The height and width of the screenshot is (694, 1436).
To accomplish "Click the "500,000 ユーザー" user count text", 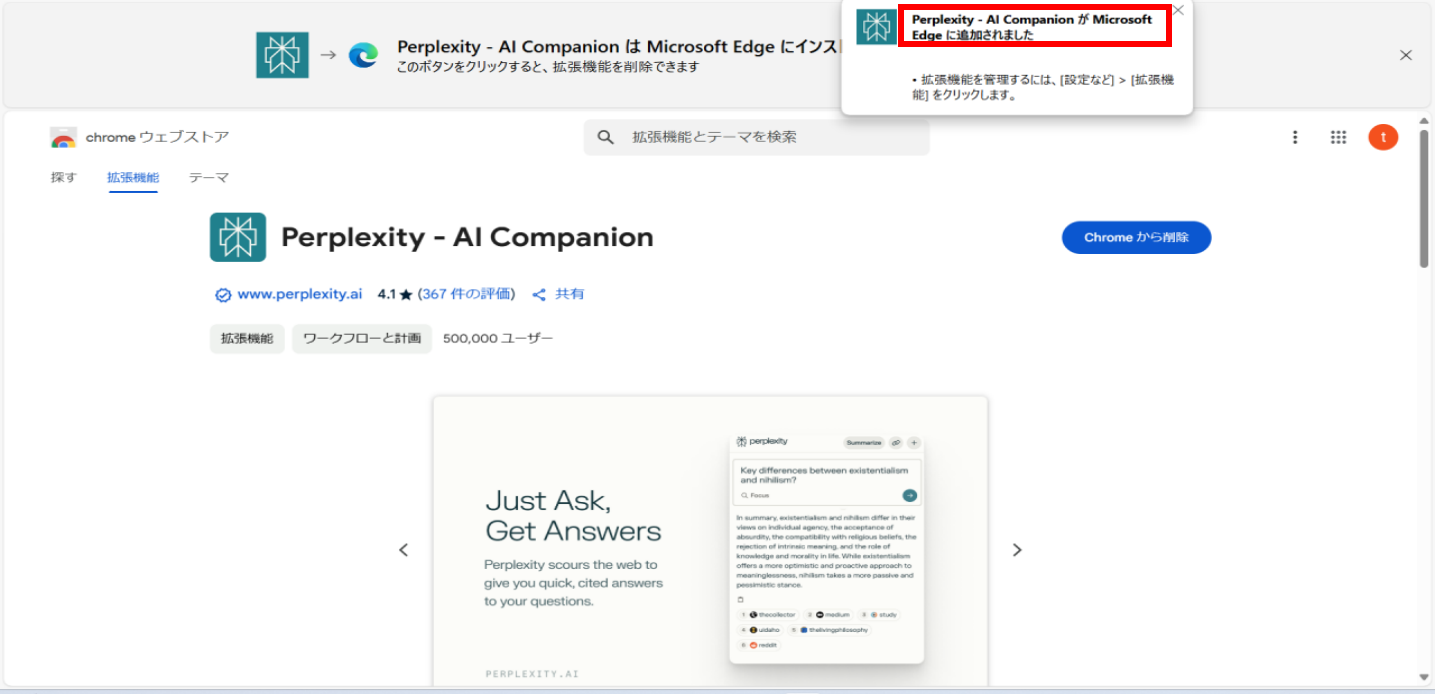I will (498, 339).
